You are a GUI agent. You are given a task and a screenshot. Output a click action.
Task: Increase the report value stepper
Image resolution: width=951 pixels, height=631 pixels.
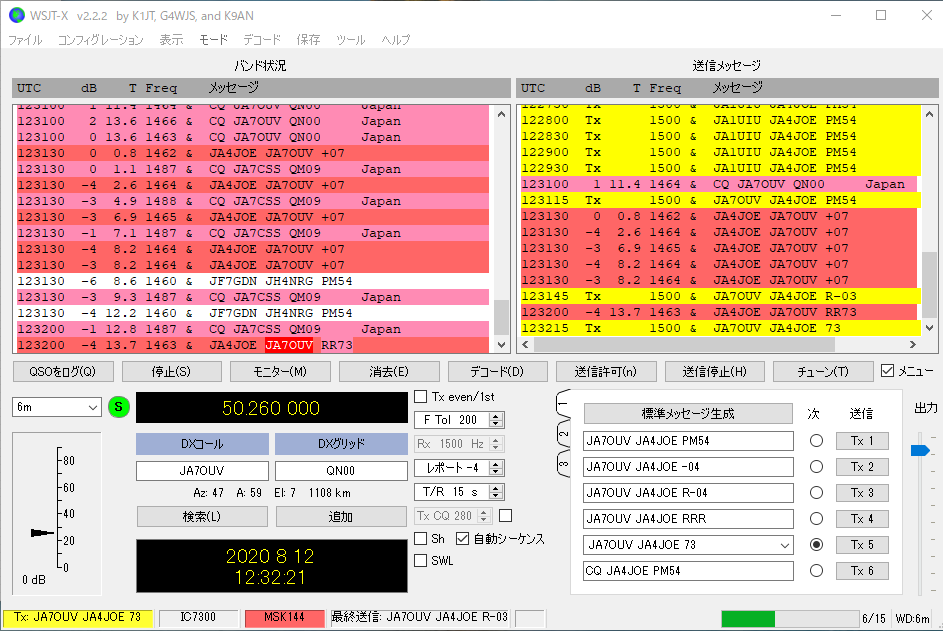pos(496,465)
